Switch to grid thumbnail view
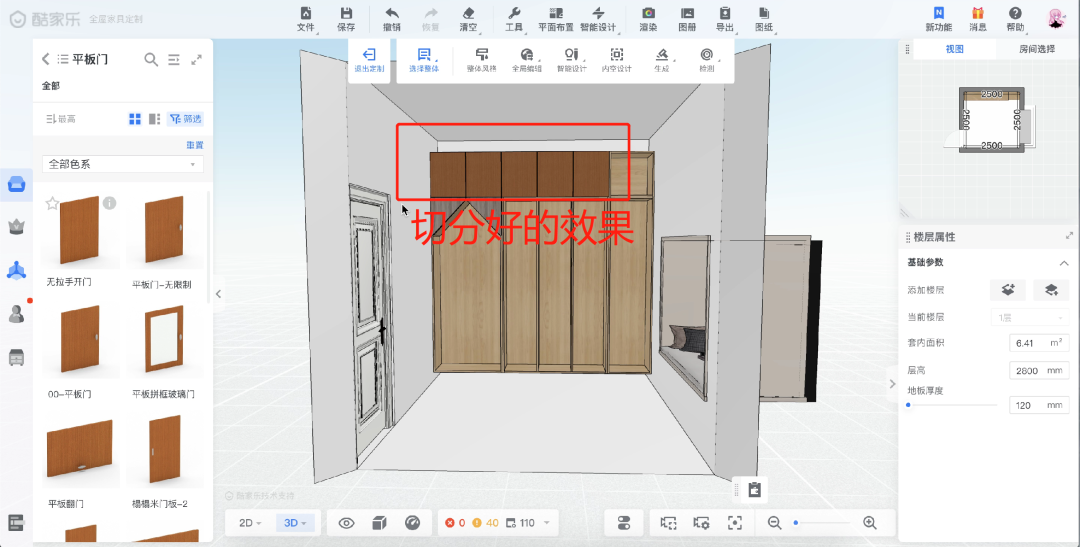Screen dimensions: 1080x547 (135, 119)
